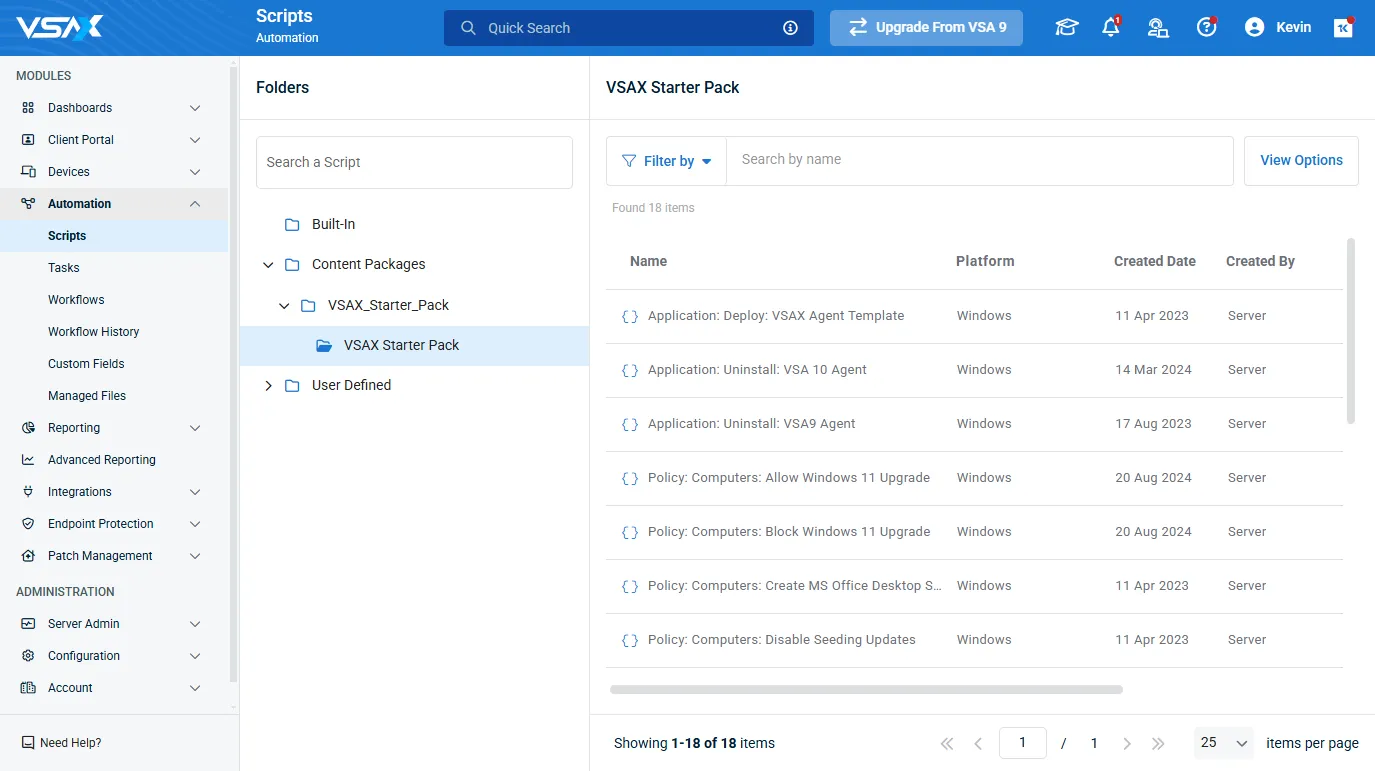Click the Kaseya logo icon at top right
The height and width of the screenshot is (771, 1375).
tap(1344, 28)
